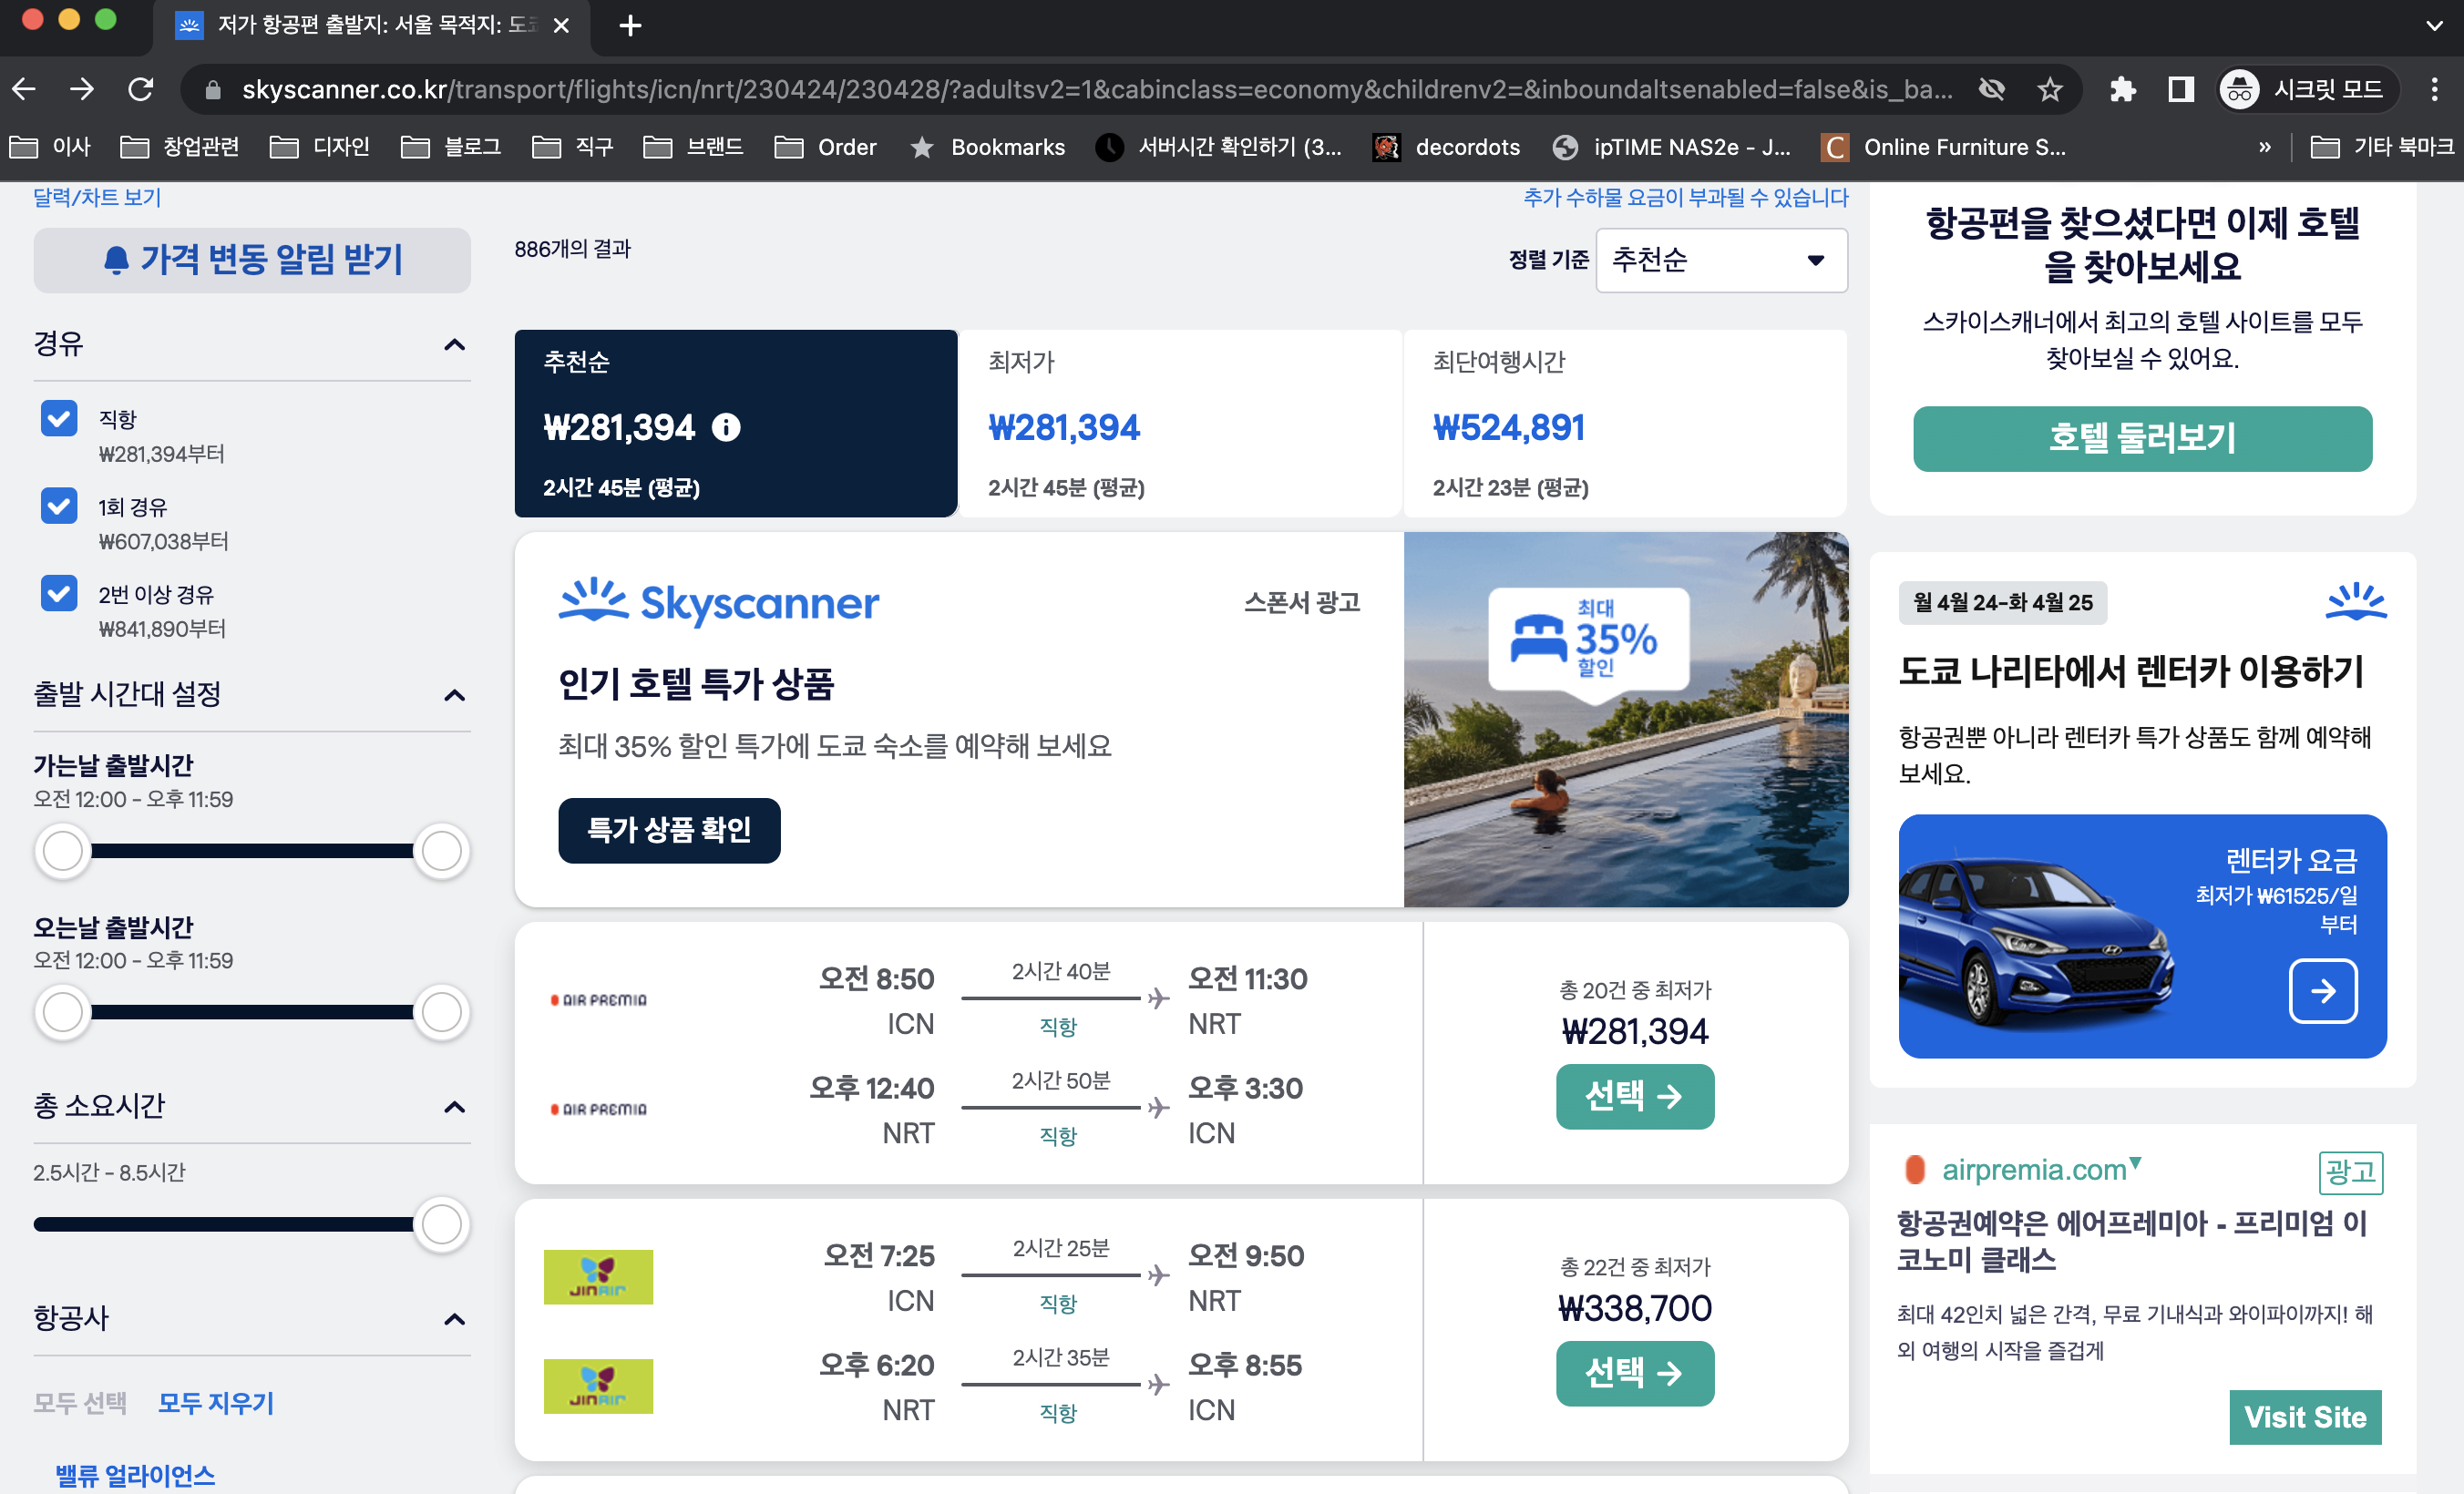This screenshot has width=2464, height=1494.
Task: Uncheck the 직항 direct flight checkbox
Action: coord(59,418)
